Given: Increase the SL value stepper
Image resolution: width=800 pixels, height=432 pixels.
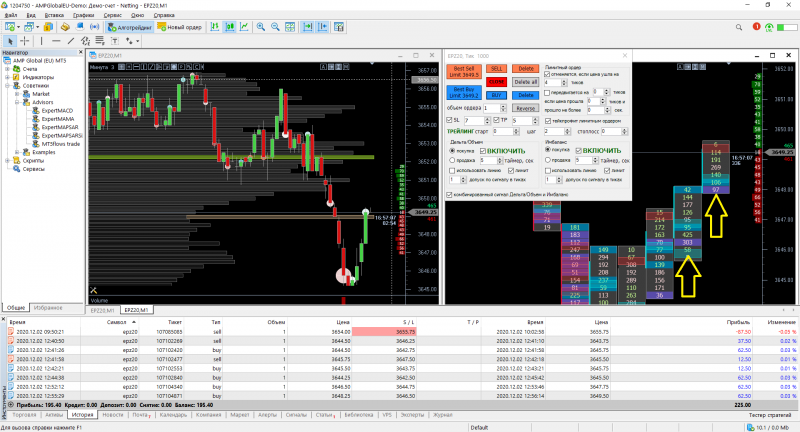Looking at the screenshot, I should (487, 119).
